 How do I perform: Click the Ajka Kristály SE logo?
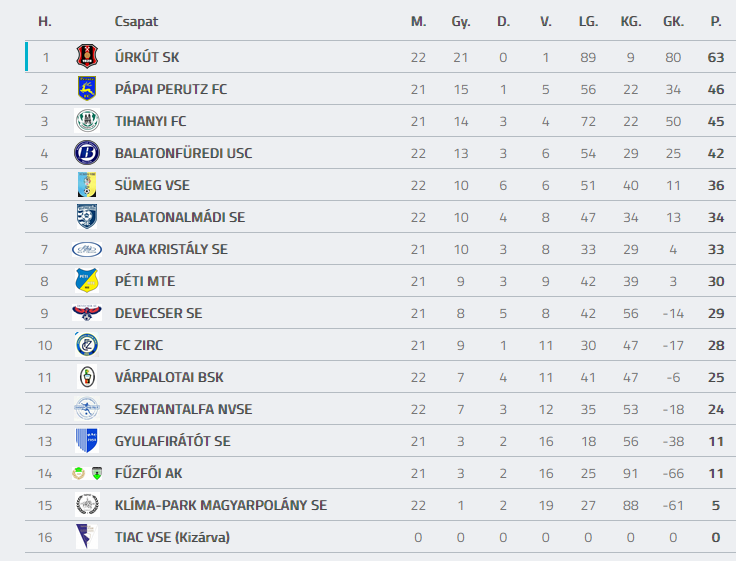pyautogui.click(x=87, y=249)
